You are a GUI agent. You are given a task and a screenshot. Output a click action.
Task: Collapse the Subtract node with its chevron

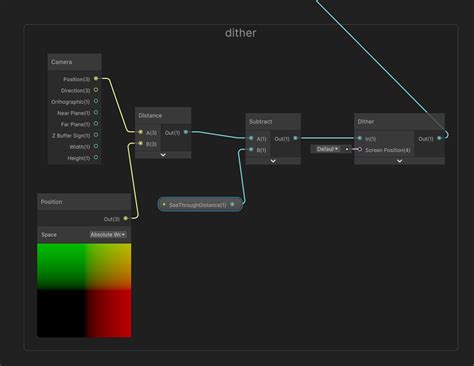pos(273,161)
